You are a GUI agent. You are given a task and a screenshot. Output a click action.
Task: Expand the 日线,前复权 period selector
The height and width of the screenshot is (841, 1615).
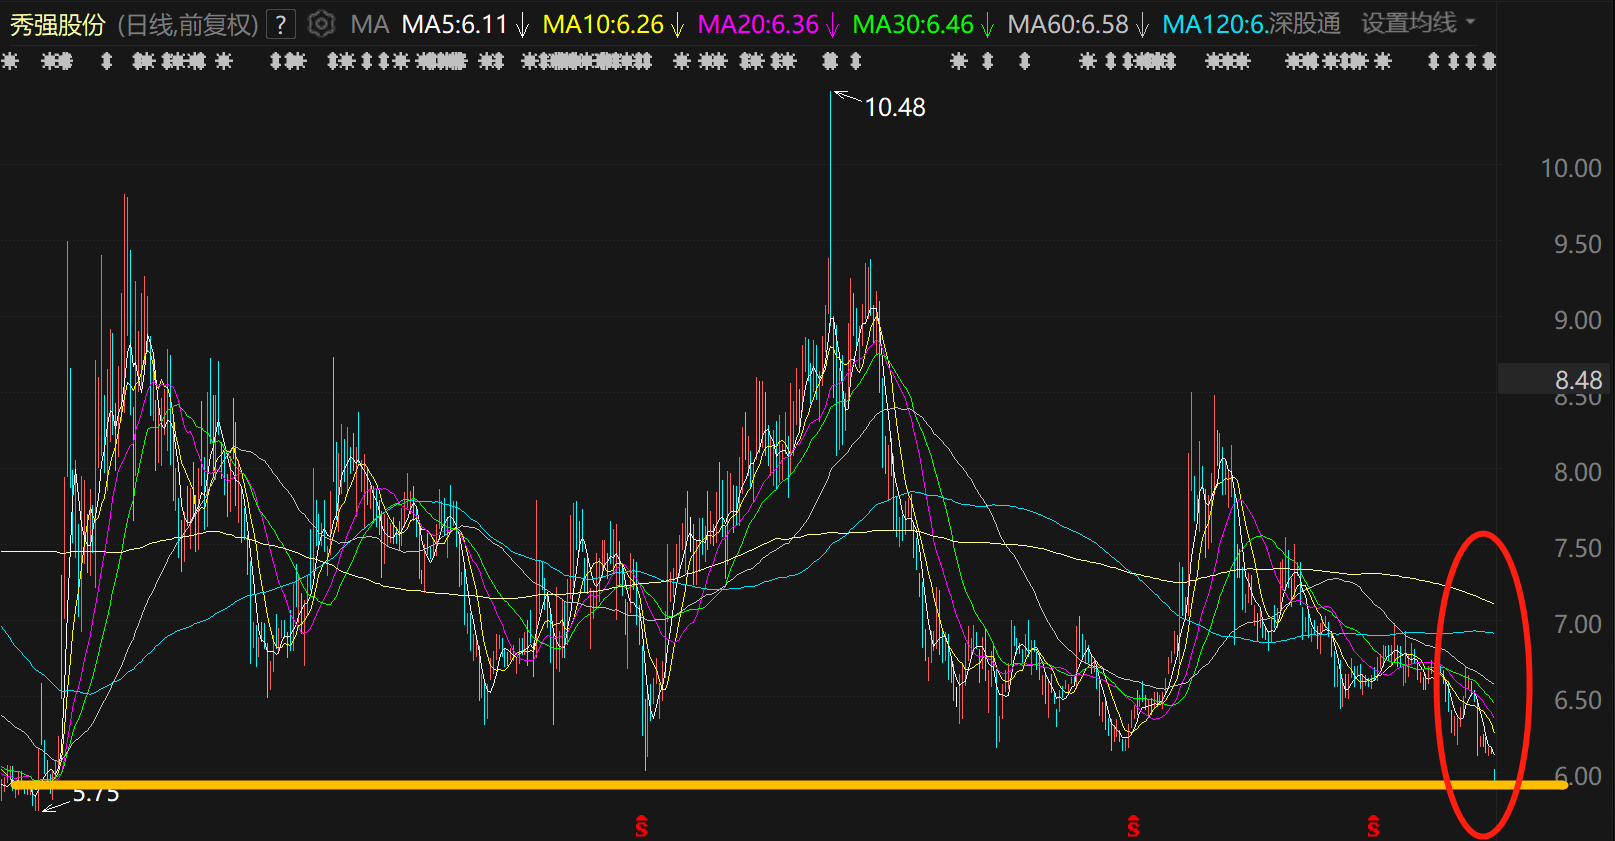click(188, 24)
